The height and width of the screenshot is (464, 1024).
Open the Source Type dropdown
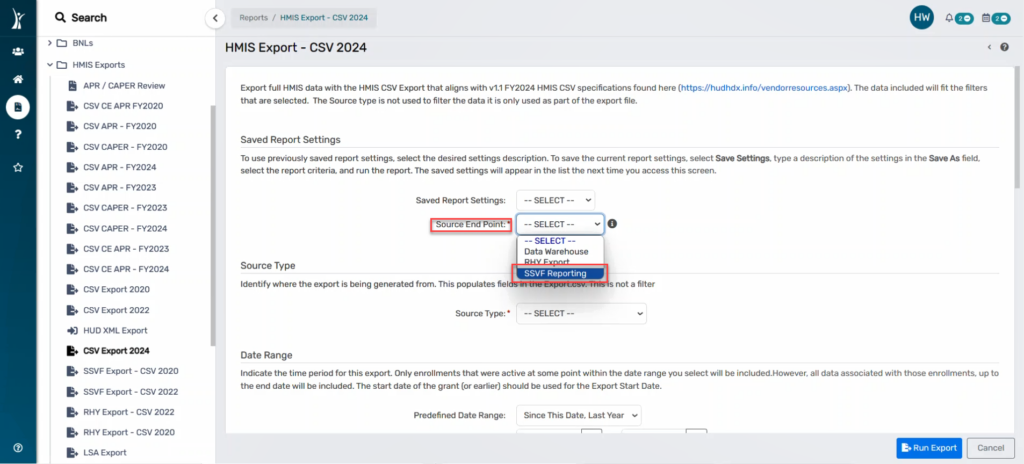click(581, 313)
